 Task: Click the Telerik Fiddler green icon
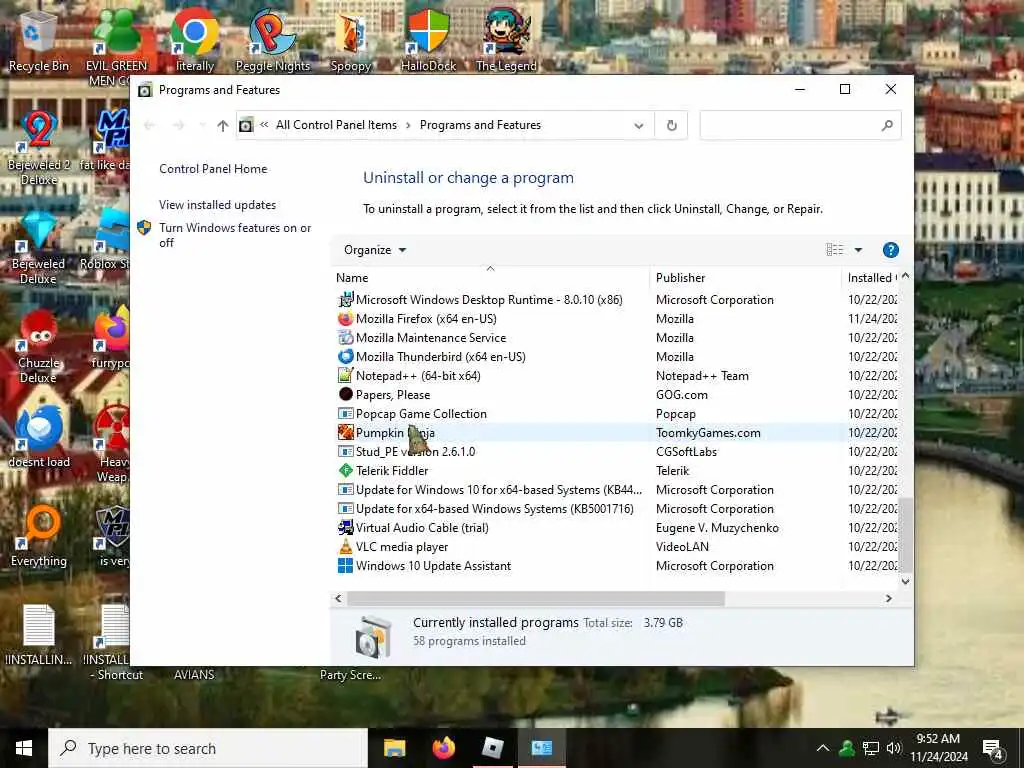point(345,470)
